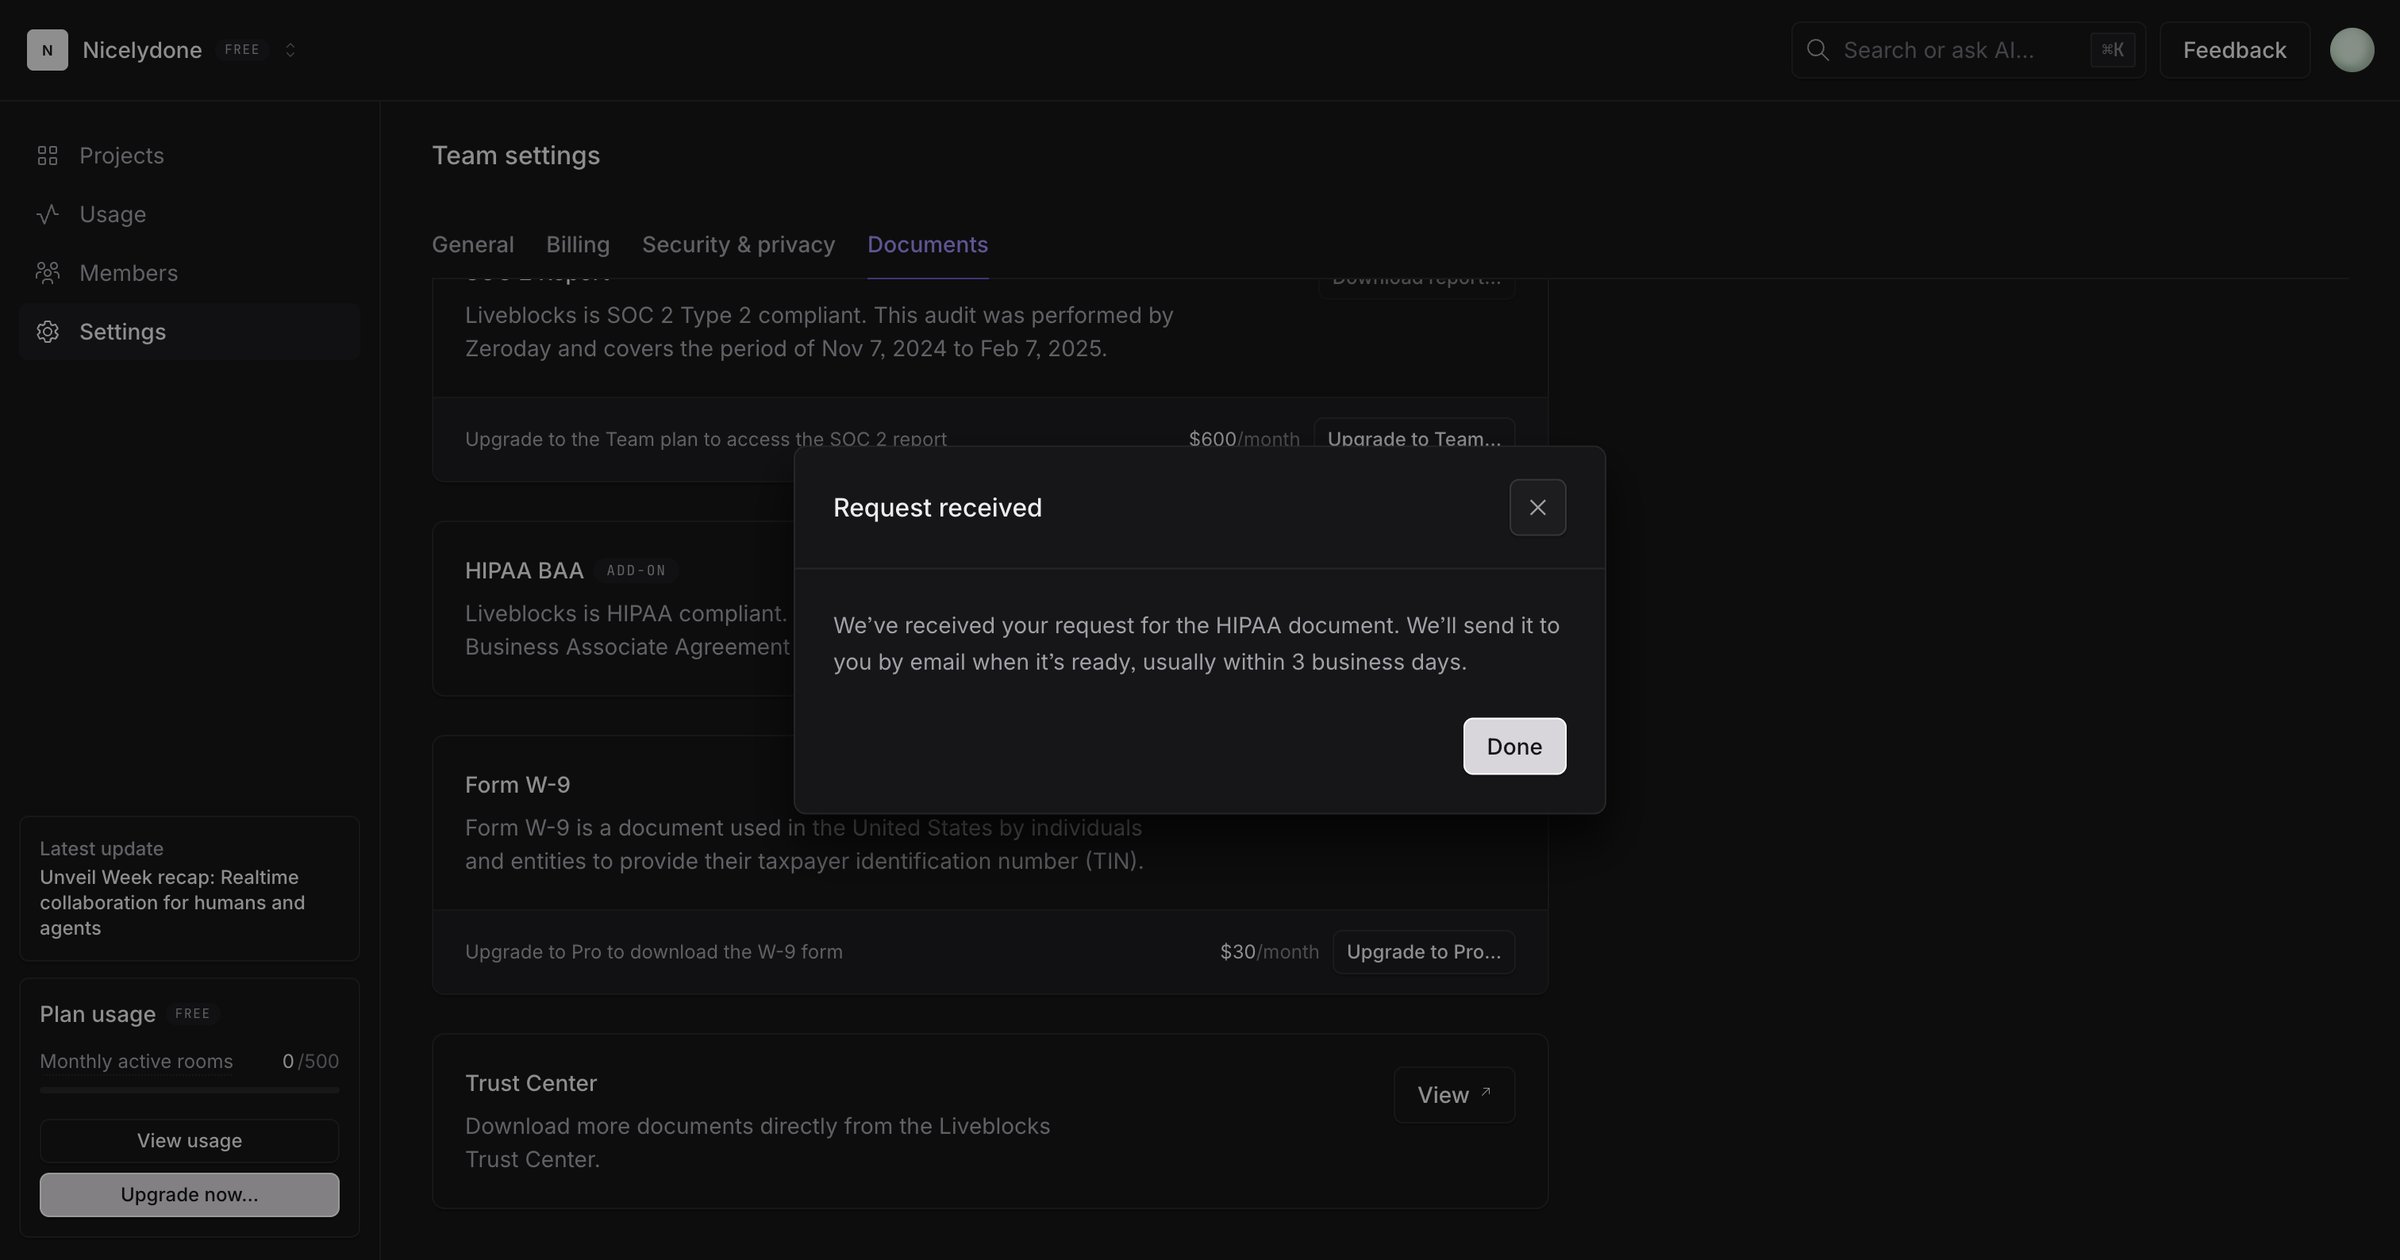Open Usage in the sidebar
This screenshot has height=1260, width=2400.
click(189, 214)
